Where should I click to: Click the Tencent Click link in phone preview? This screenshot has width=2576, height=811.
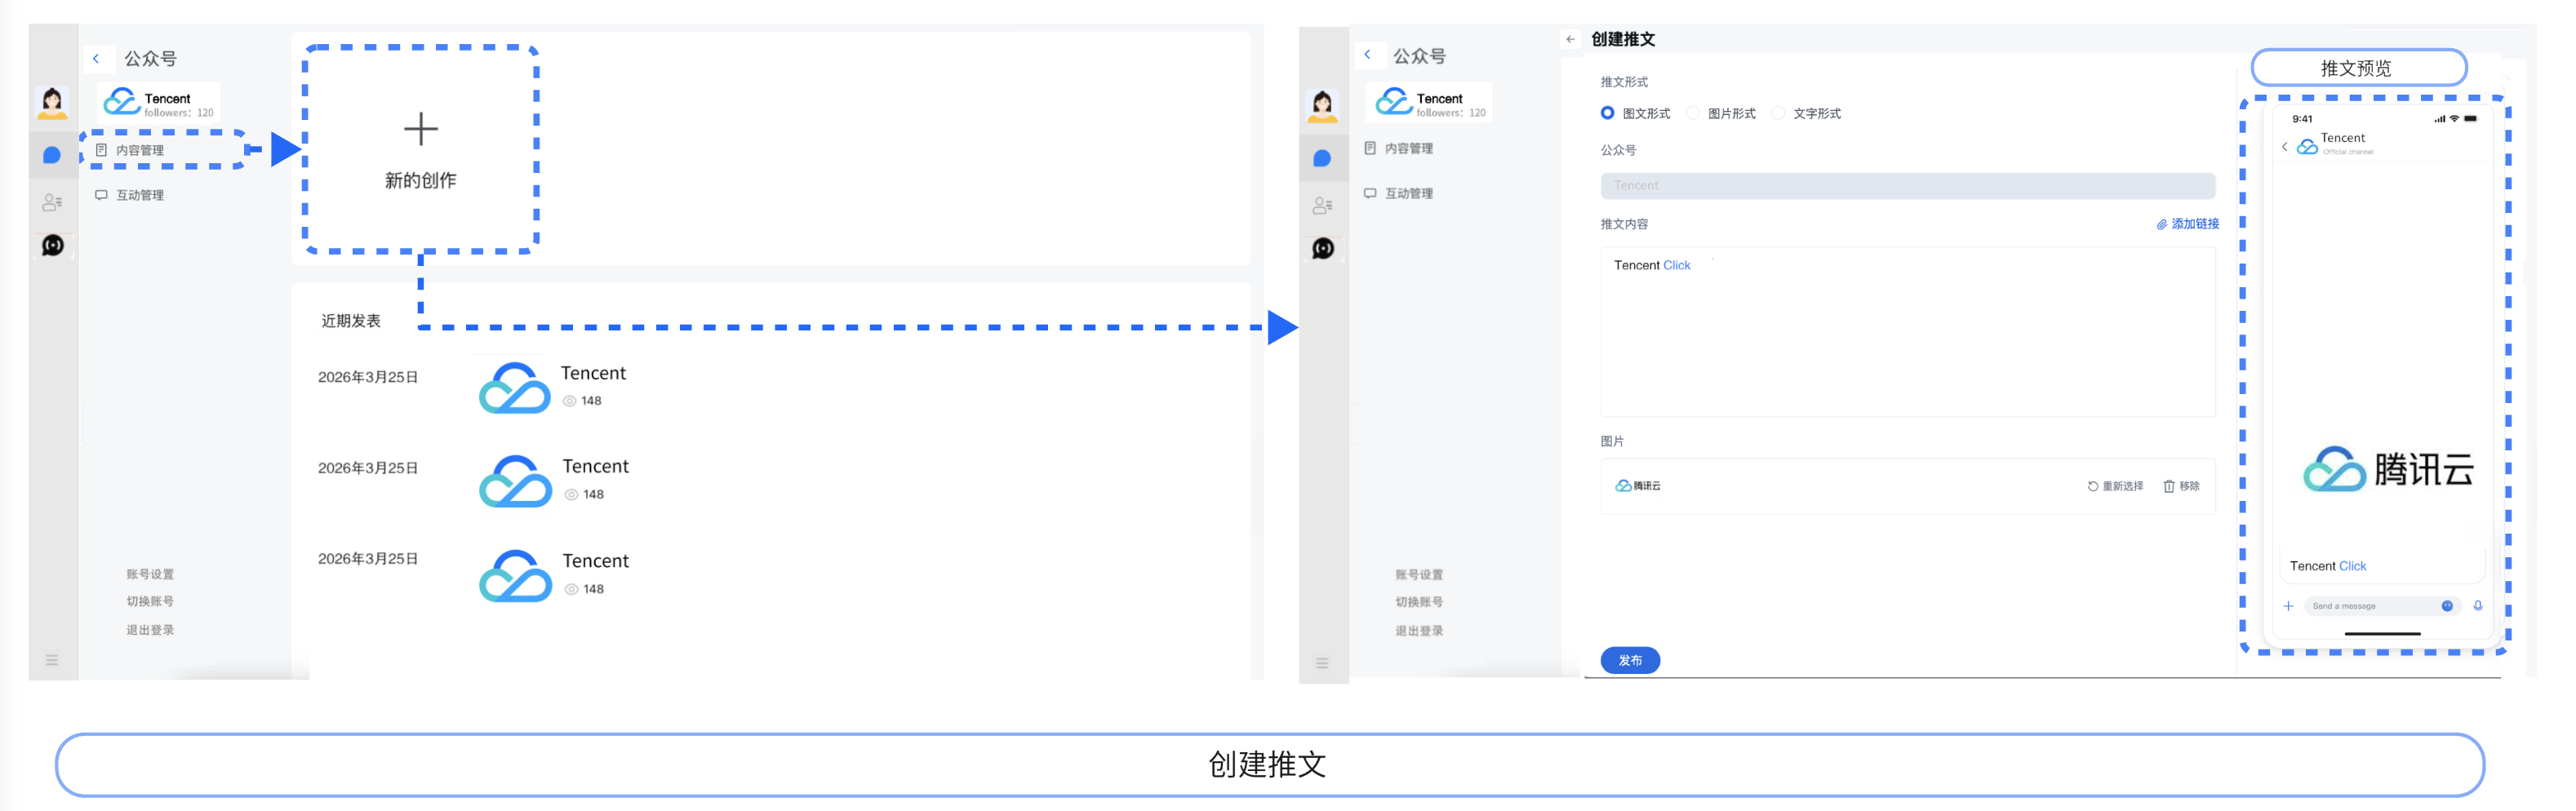click(x=2351, y=566)
